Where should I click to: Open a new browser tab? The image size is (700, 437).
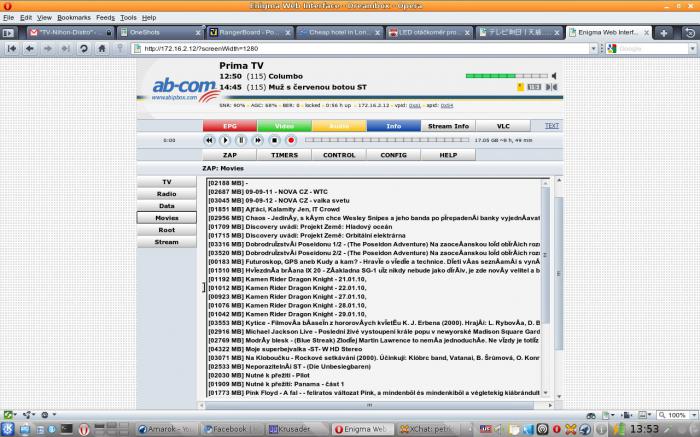tap(663, 33)
